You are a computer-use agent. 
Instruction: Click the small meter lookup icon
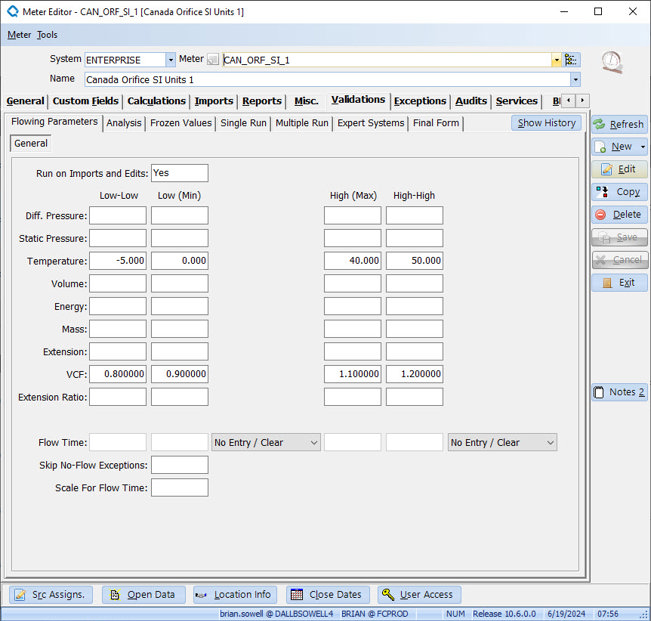pos(213,60)
